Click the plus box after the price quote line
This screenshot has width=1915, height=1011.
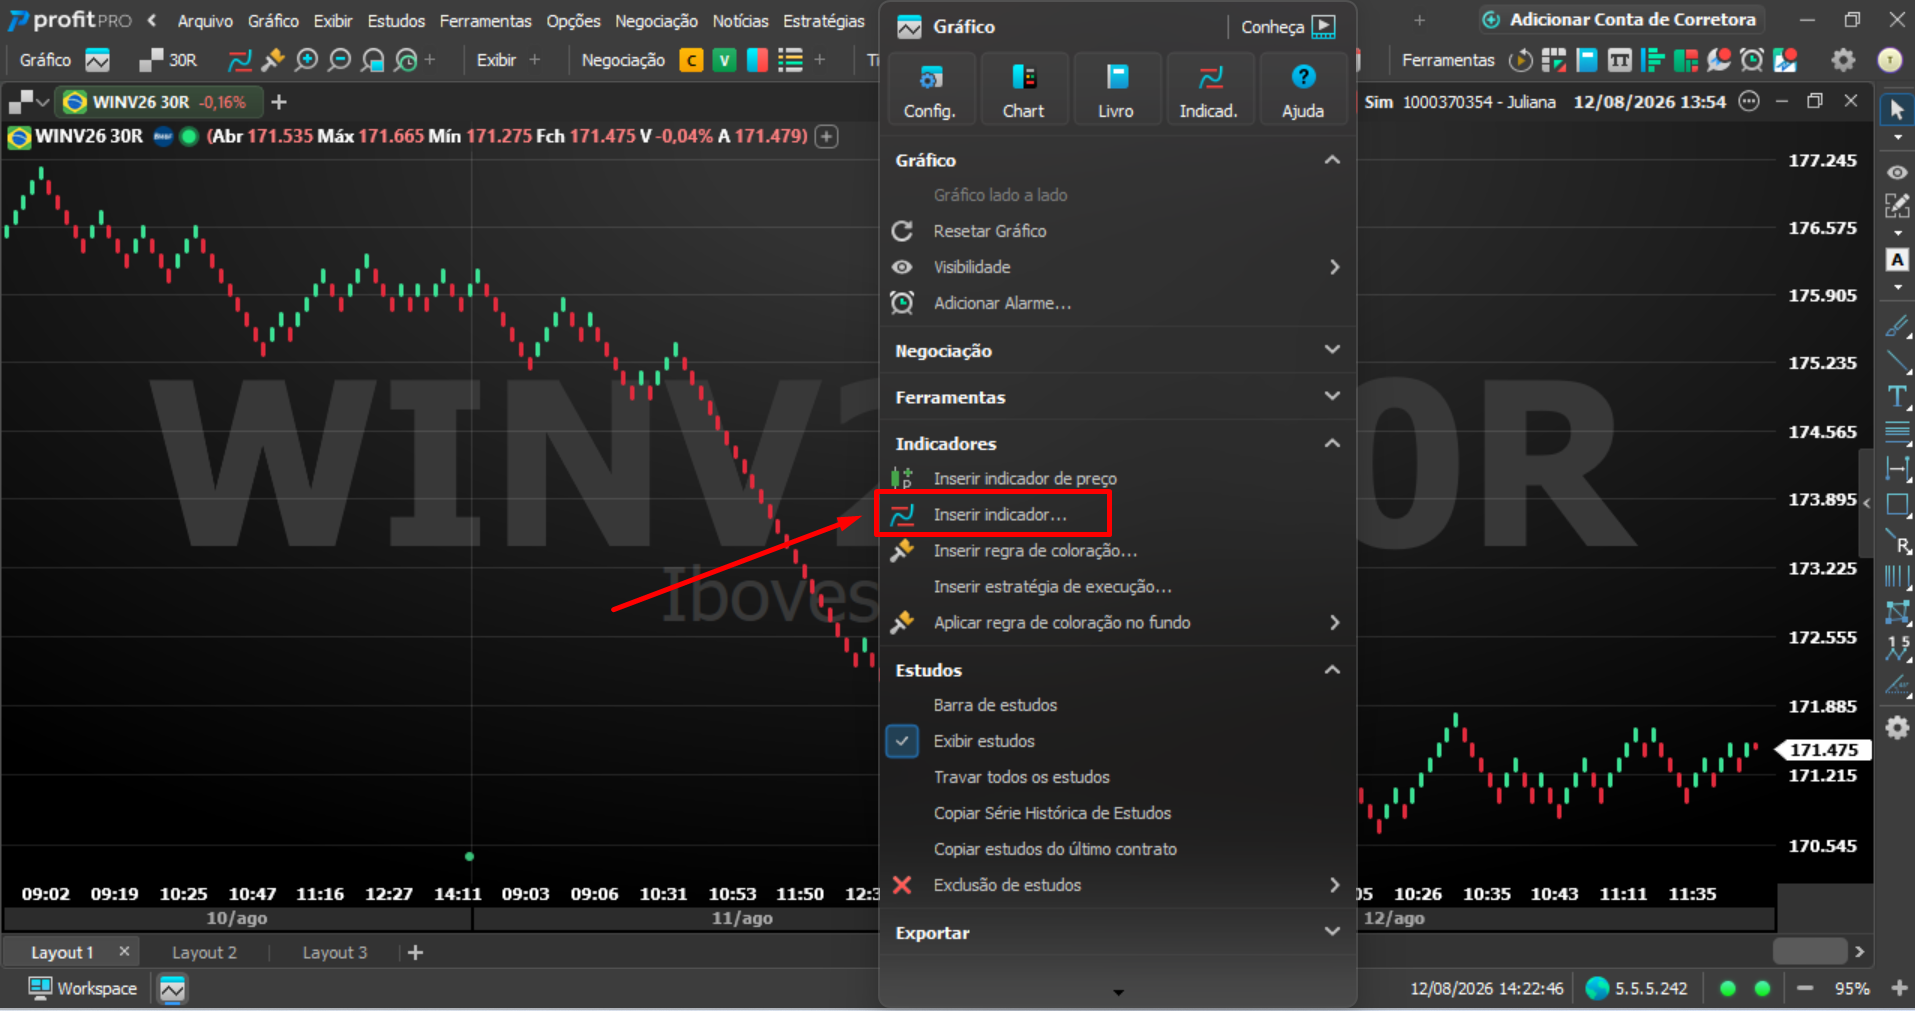(x=826, y=137)
